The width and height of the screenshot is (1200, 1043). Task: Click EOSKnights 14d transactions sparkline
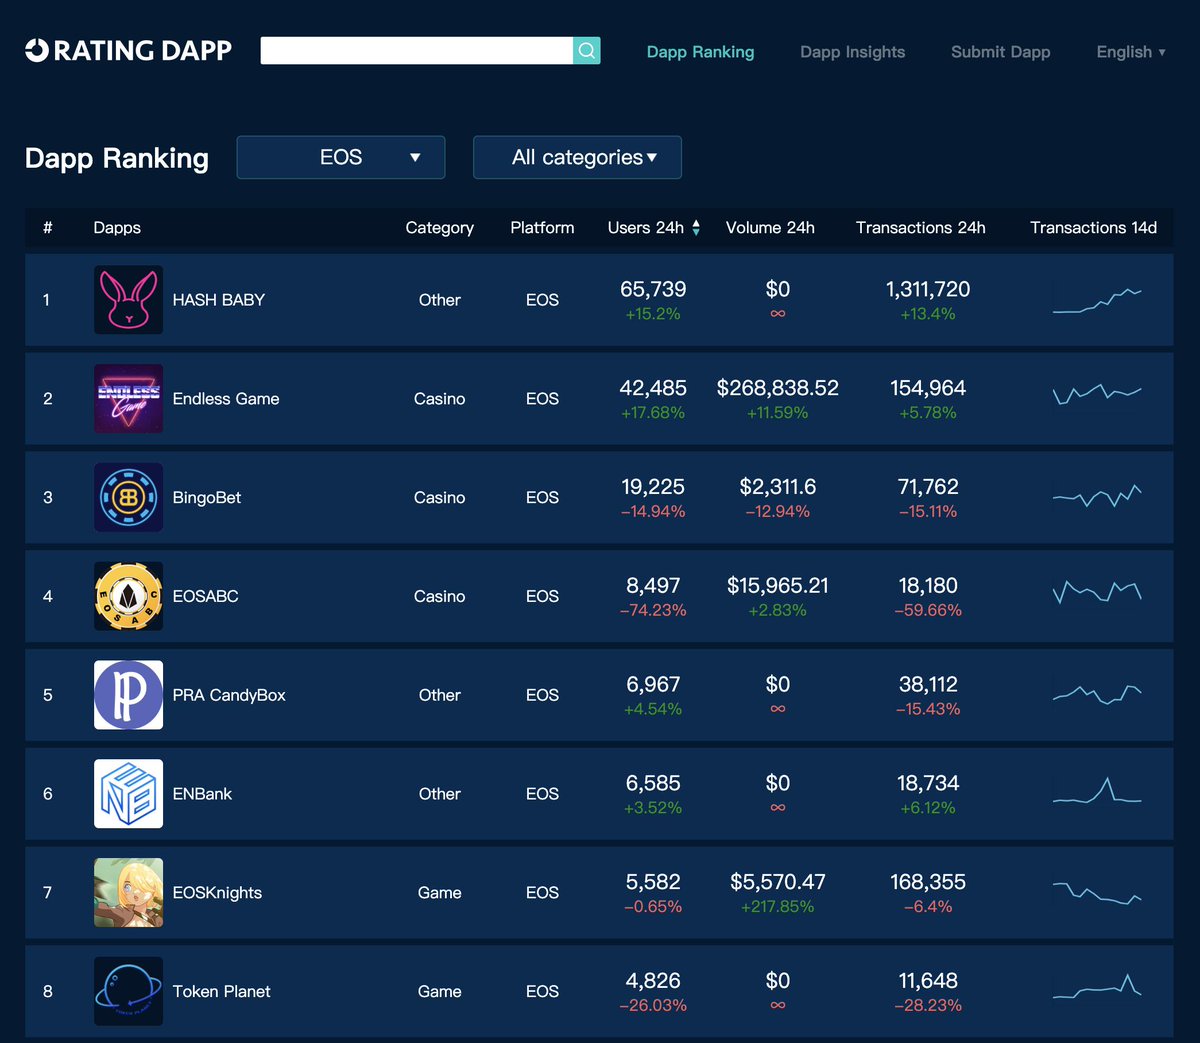[x=1097, y=893]
